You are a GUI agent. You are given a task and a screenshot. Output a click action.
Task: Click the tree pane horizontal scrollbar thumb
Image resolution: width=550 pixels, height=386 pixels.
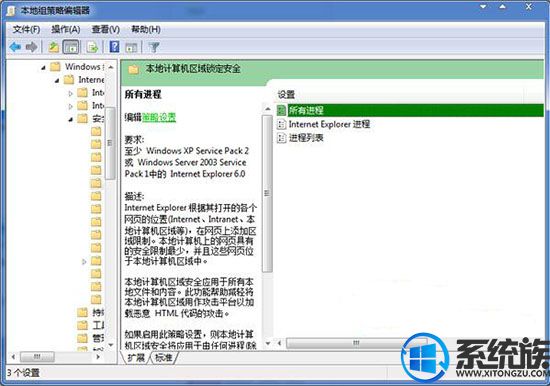click(x=37, y=357)
